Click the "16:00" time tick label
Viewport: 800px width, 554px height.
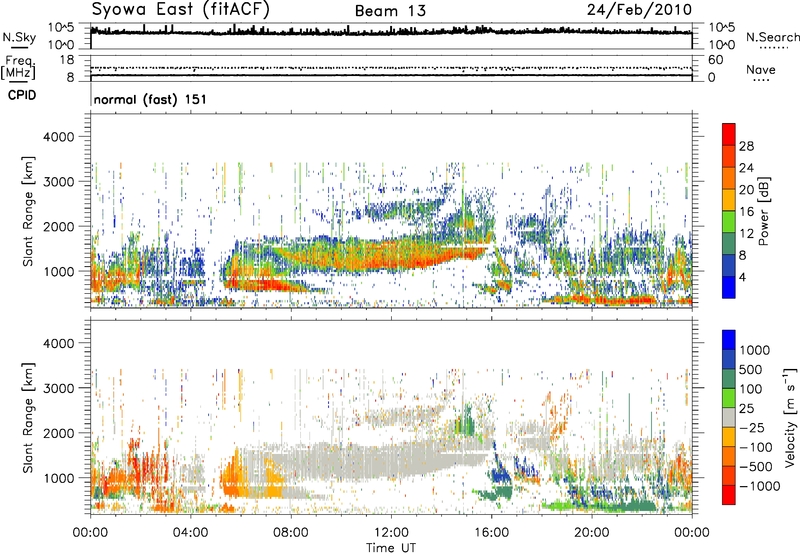[x=491, y=533]
